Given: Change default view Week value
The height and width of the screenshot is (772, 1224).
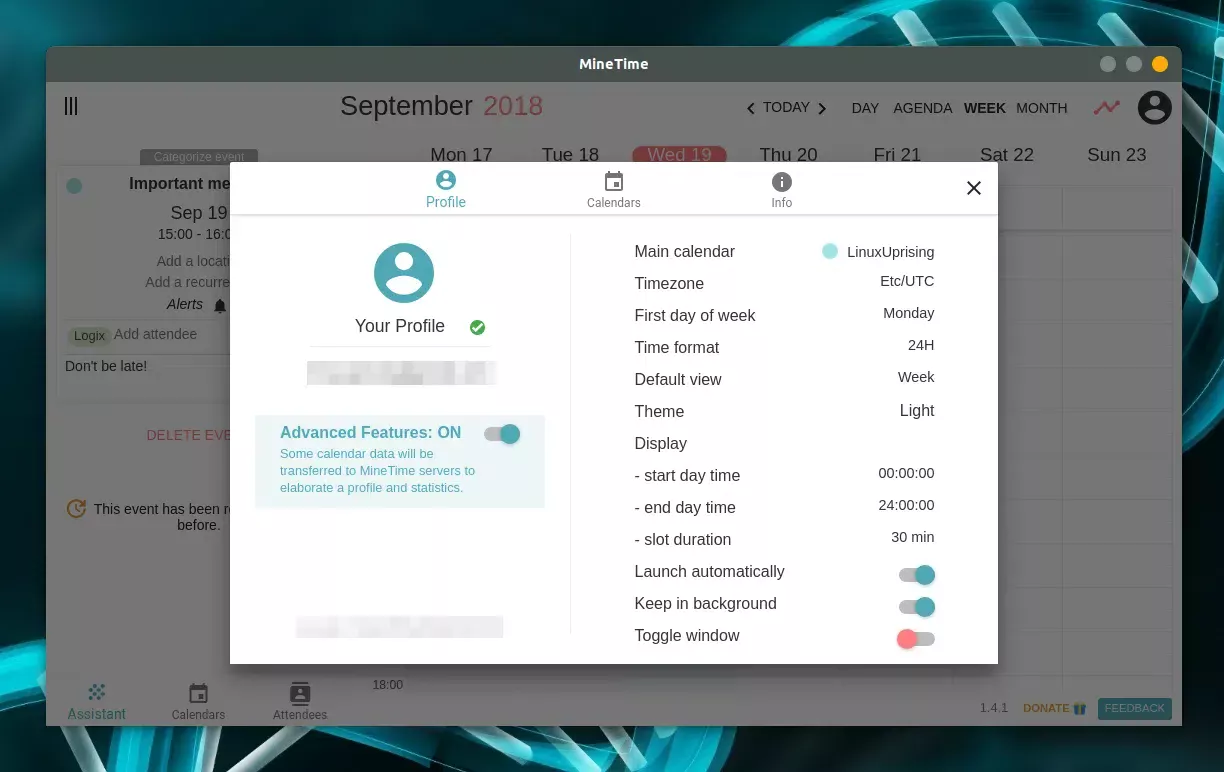Looking at the screenshot, I should point(916,377).
